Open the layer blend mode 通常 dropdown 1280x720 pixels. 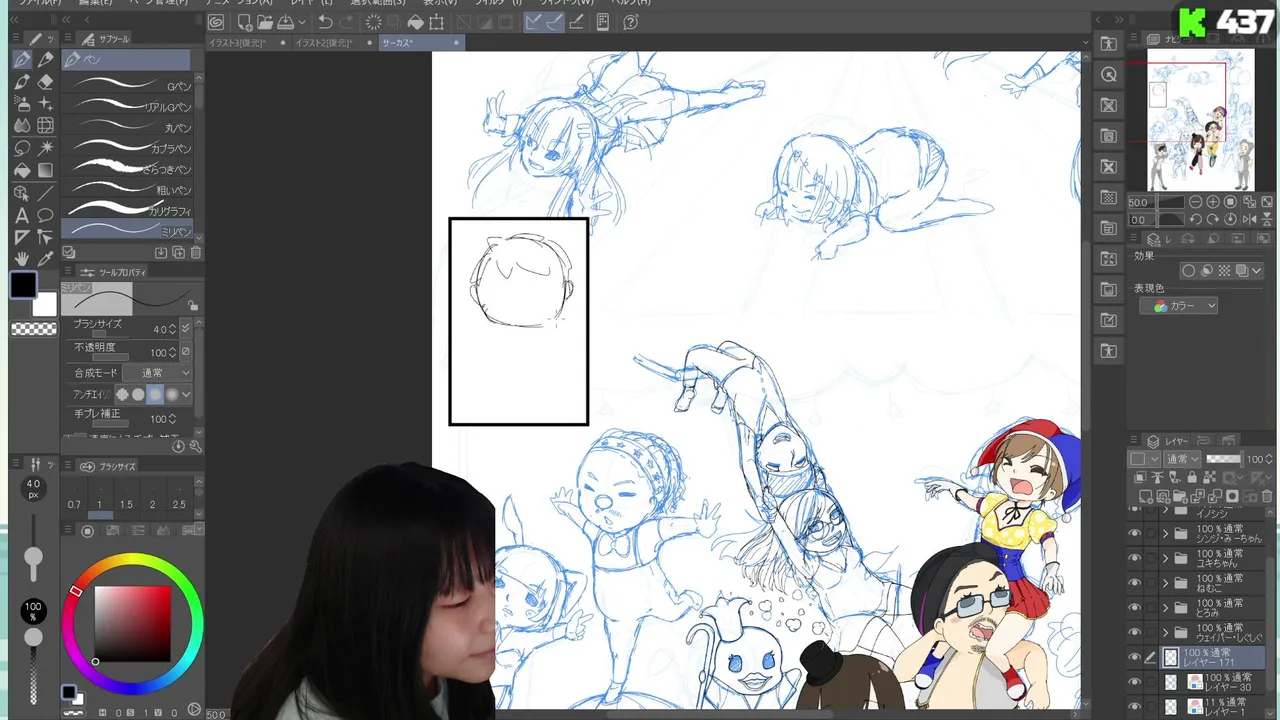(1184, 459)
